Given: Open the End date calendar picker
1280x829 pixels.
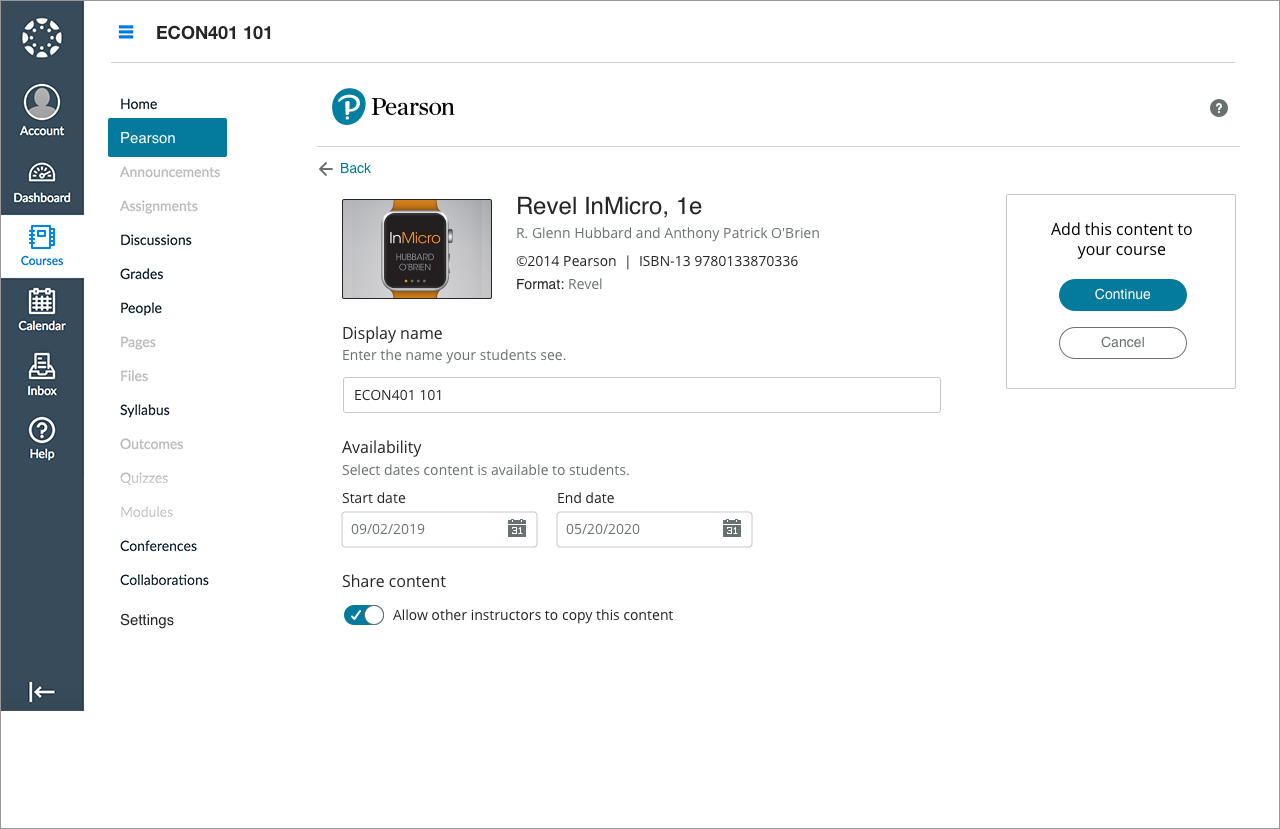Looking at the screenshot, I should point(732,529).
